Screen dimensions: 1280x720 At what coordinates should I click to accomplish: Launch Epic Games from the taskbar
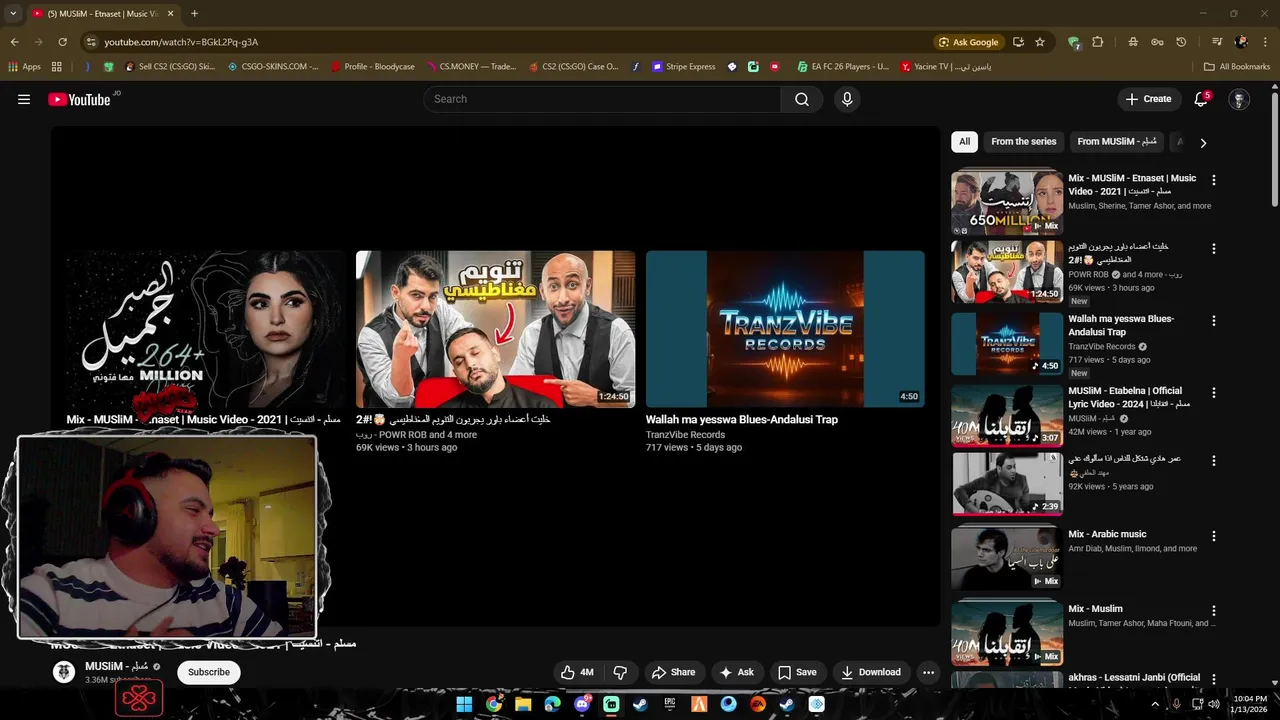(x=670, y=704)
